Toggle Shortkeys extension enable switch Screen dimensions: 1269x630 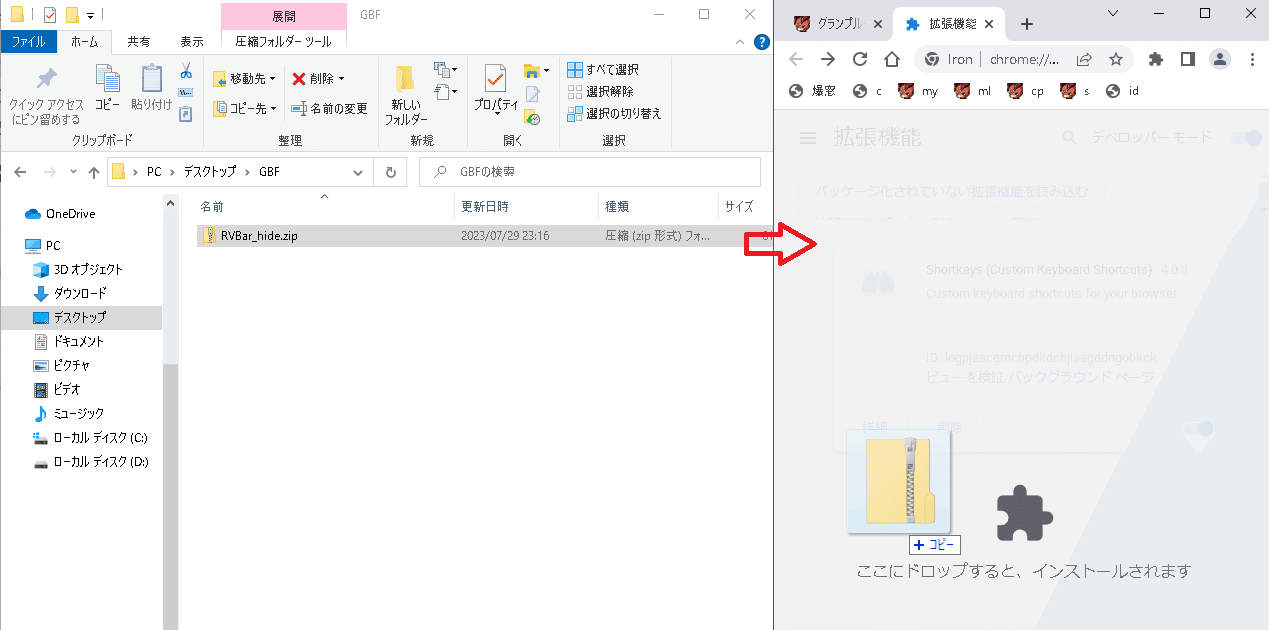(x=1198, y=429)
